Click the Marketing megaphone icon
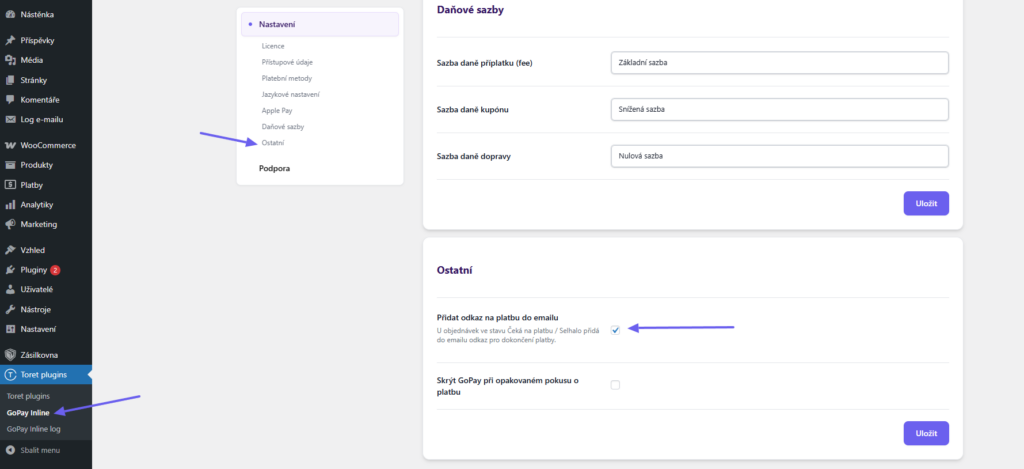Screen dimensions: 1024x469 10,224
